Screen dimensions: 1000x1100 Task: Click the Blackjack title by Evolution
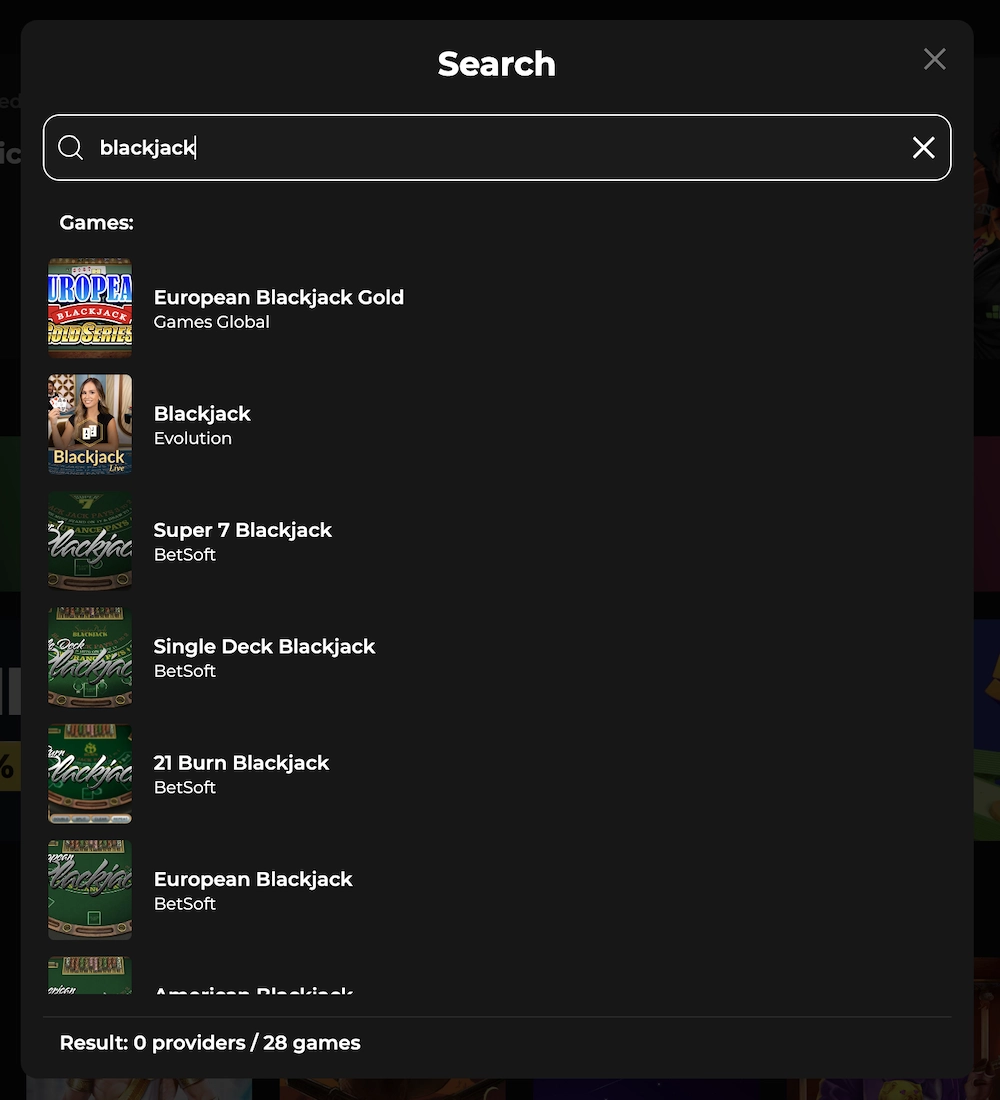(202, 414)
